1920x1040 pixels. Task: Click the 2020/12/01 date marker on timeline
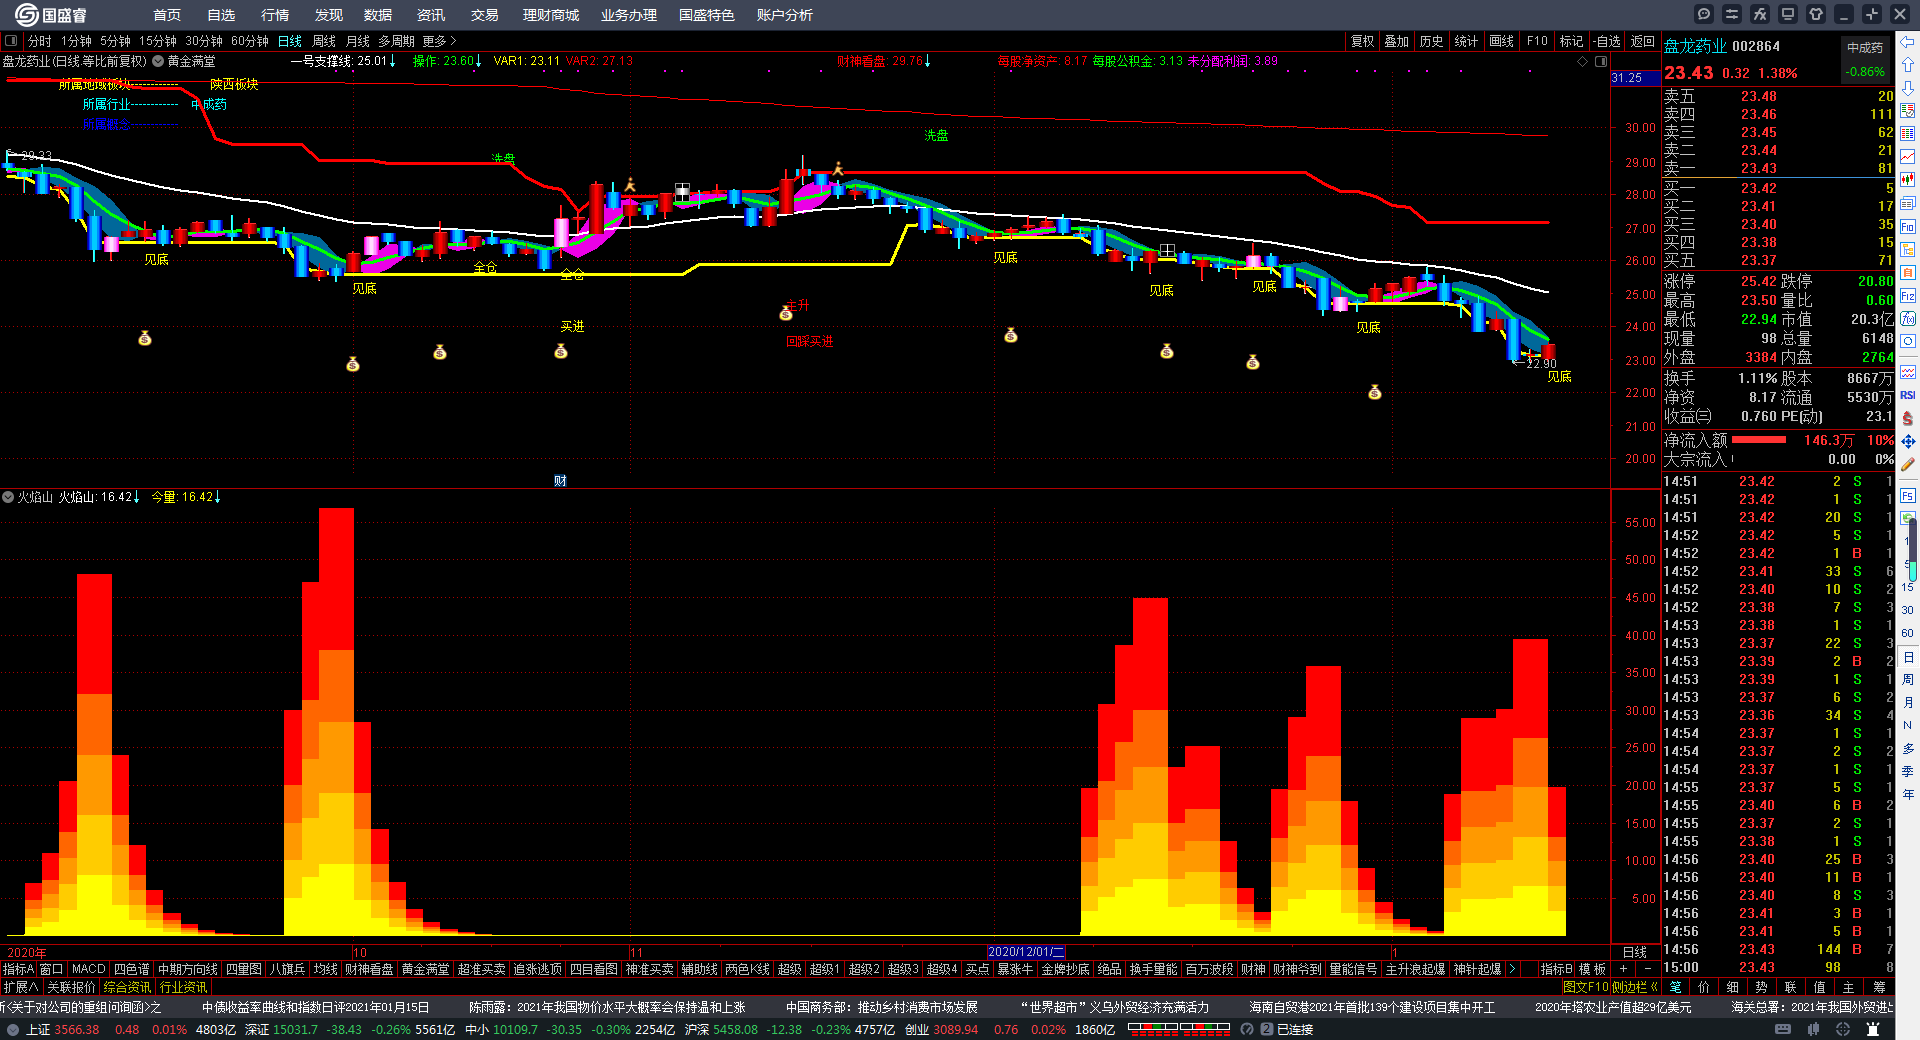[1026, 952]
